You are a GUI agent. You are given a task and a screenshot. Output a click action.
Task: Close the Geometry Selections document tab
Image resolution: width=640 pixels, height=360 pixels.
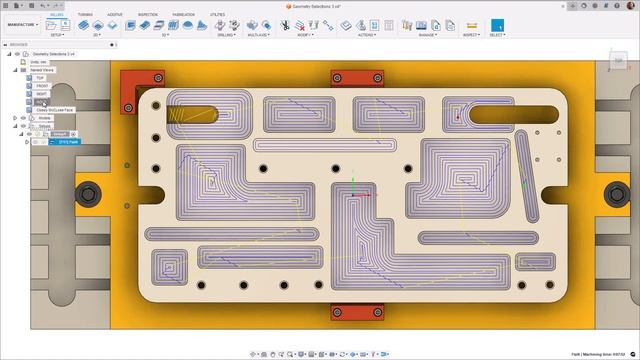point(563,6)
